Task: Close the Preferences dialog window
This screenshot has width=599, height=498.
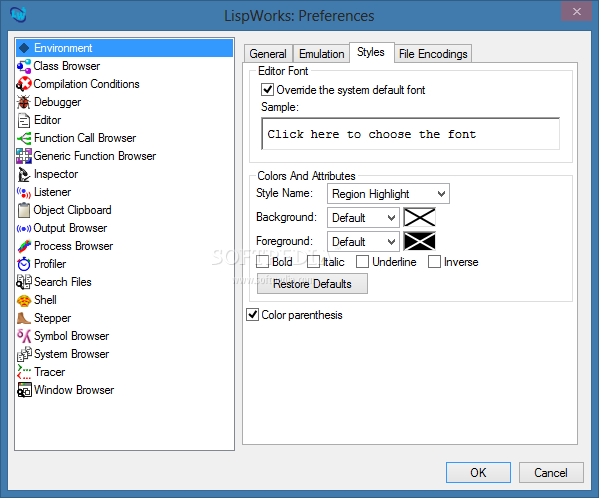Action: pyautogui.click(x=577, y=11)
